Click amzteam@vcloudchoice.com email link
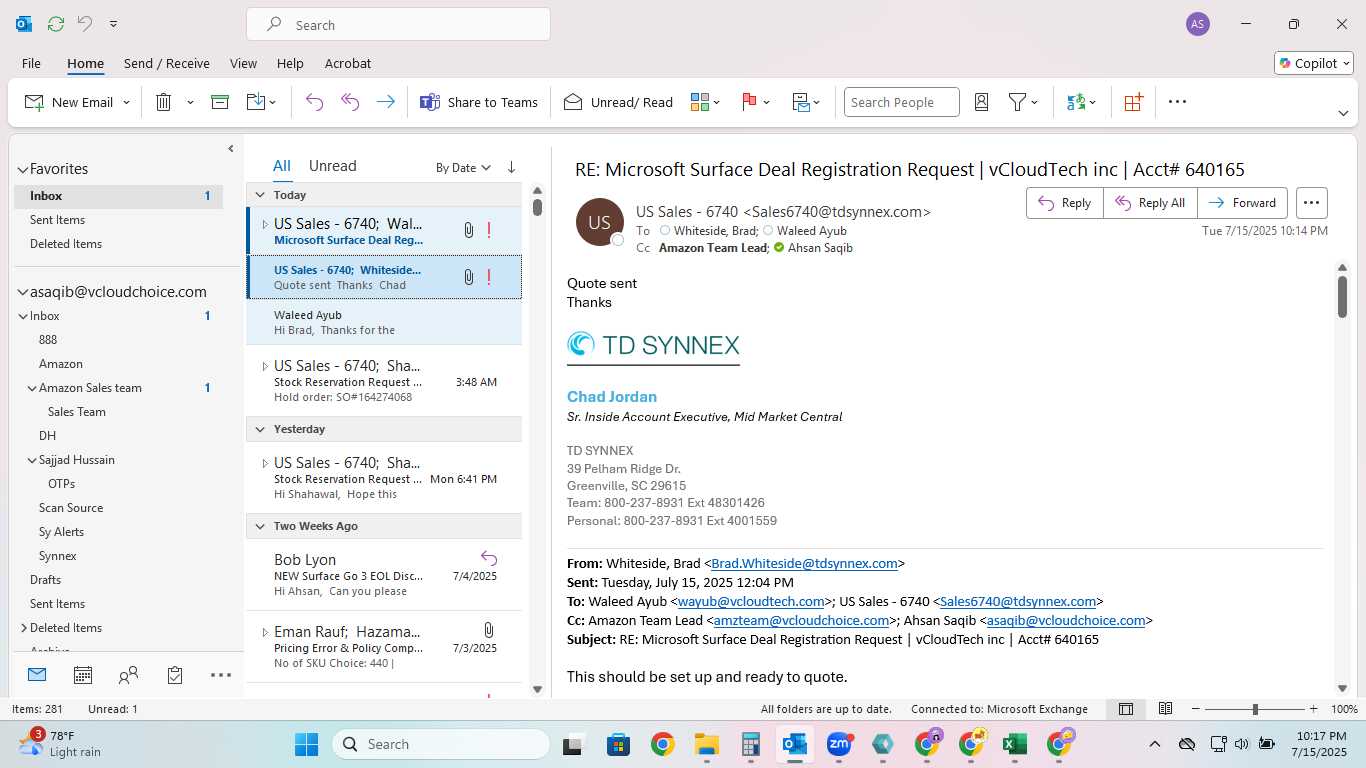 coord(801,620)
